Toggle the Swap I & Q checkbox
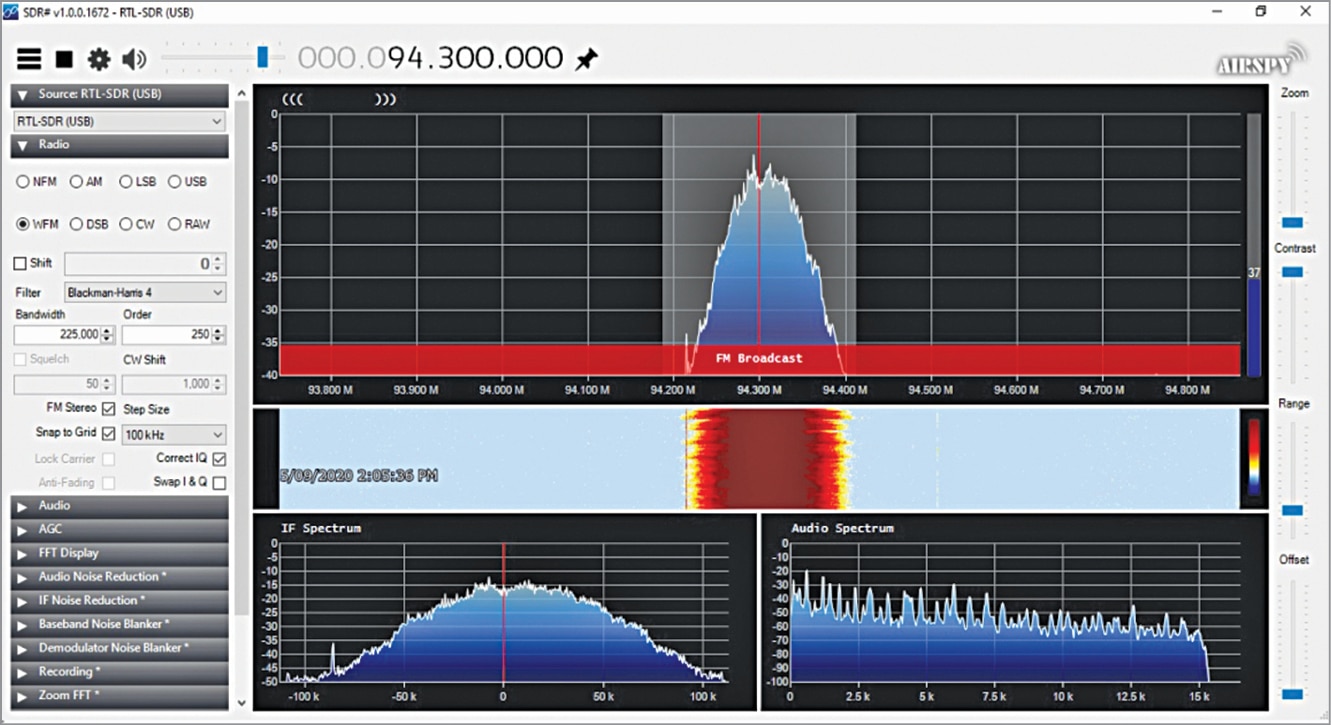 219,482
